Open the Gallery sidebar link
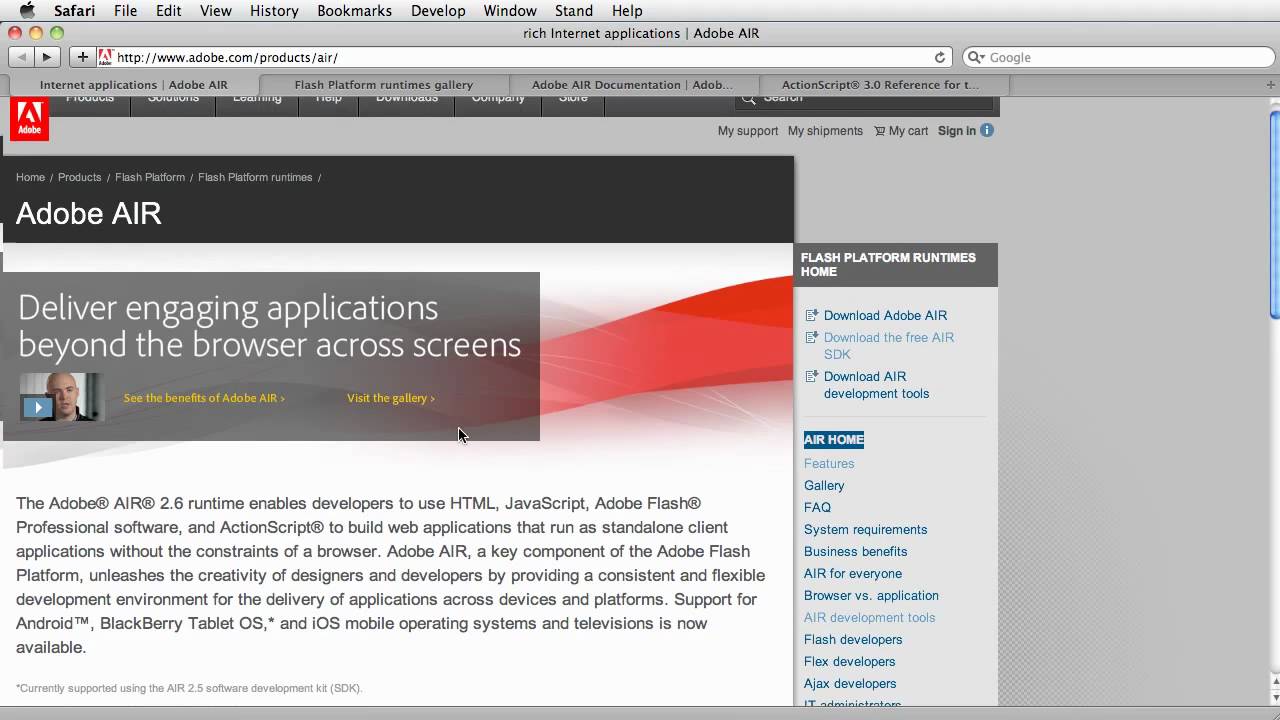The height and width of the screenshot is (720, 1280). click(x=824, y=486)
